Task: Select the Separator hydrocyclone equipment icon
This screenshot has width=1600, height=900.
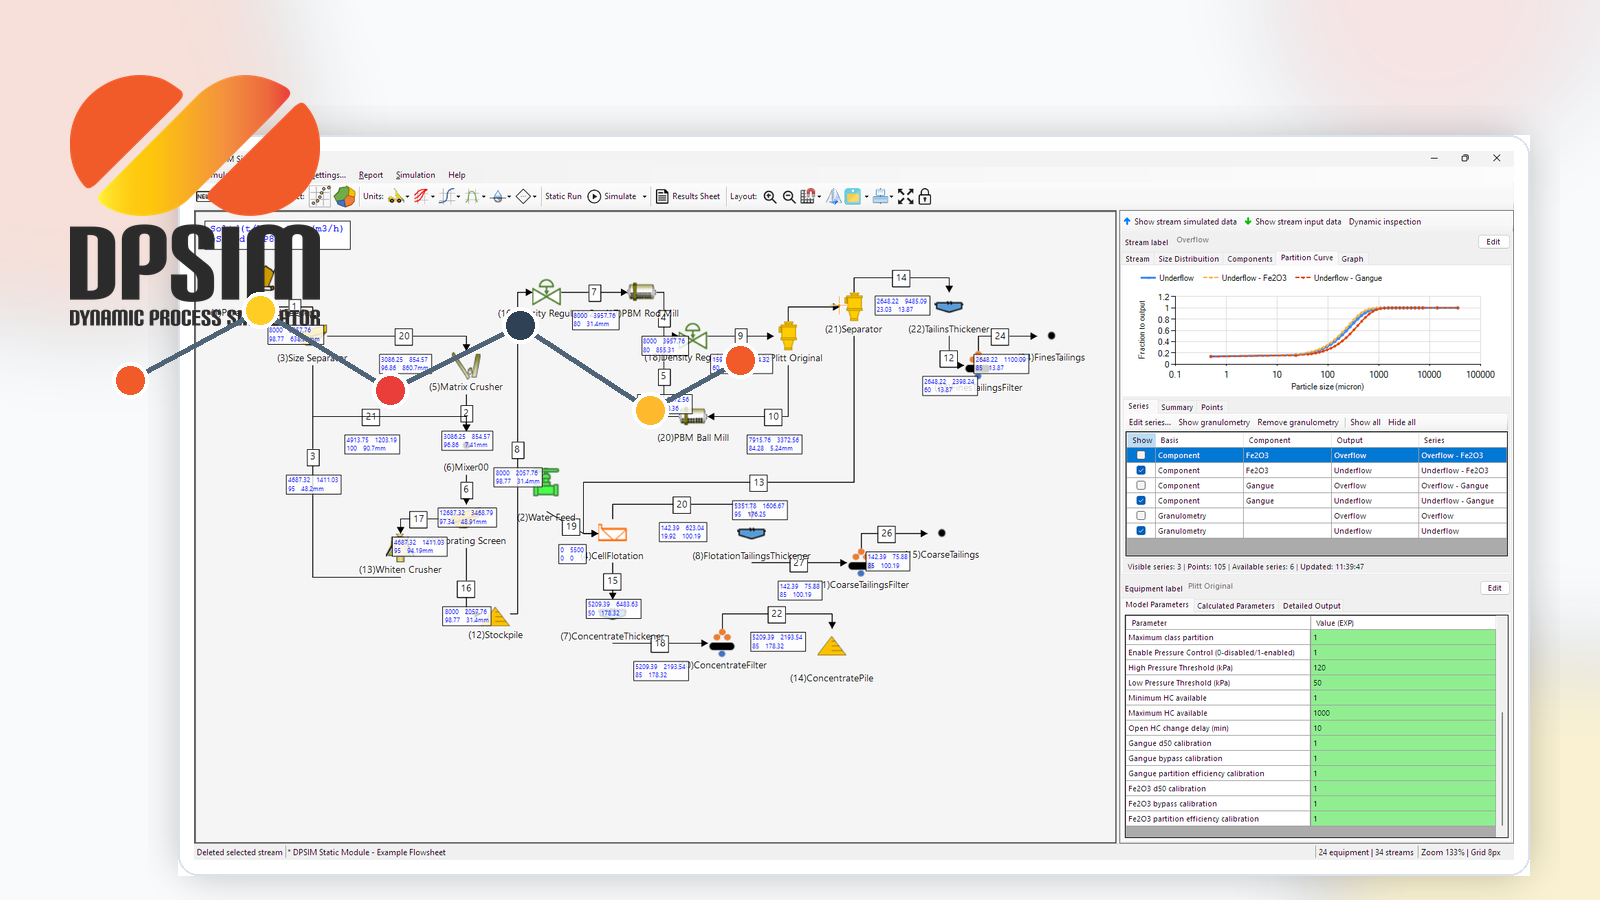Action: pos(853,305)
